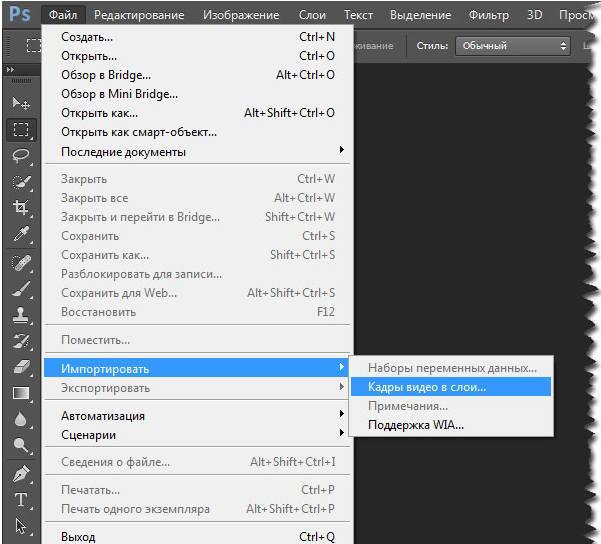Screen dimensions: 601x544
Task: Open the 3D menu
Action: click(x=534, y=15)
